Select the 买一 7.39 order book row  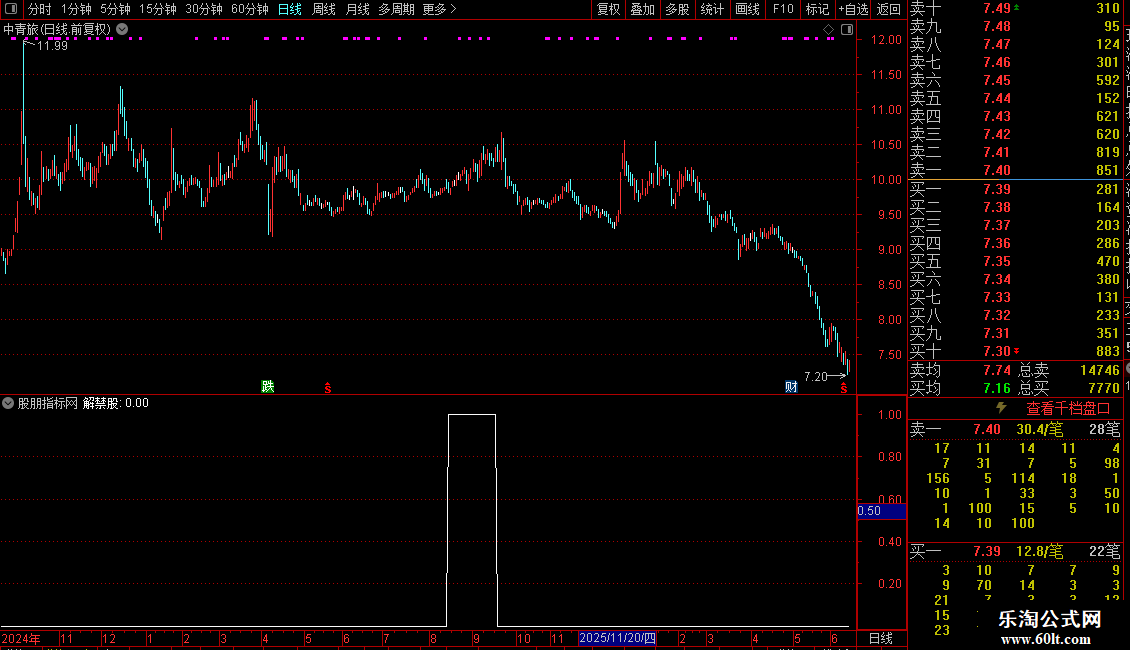coord(1015,189)
